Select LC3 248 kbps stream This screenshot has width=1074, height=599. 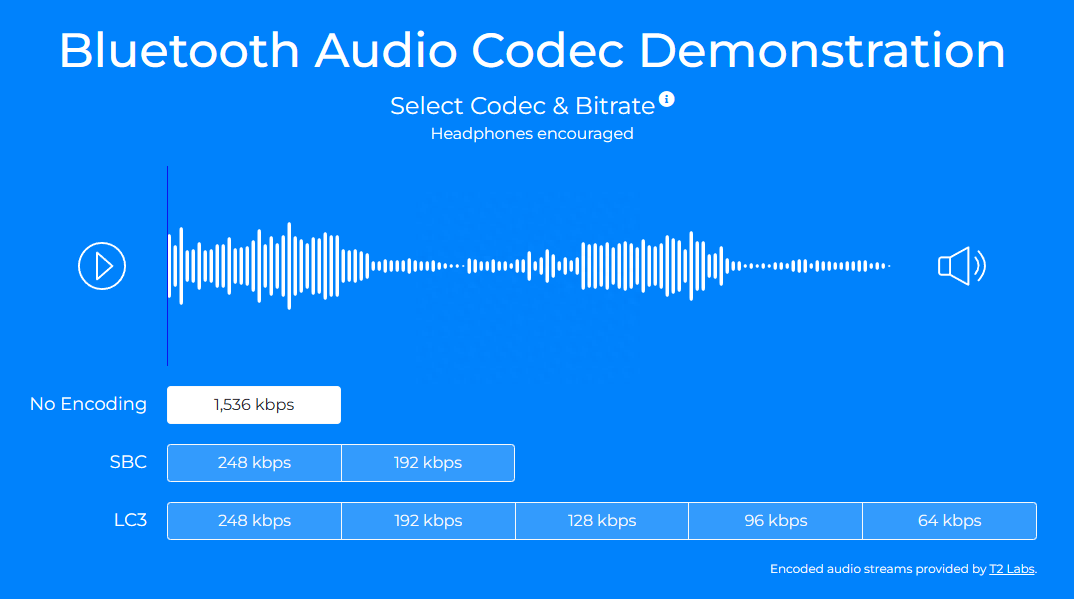tap(254, 521)
